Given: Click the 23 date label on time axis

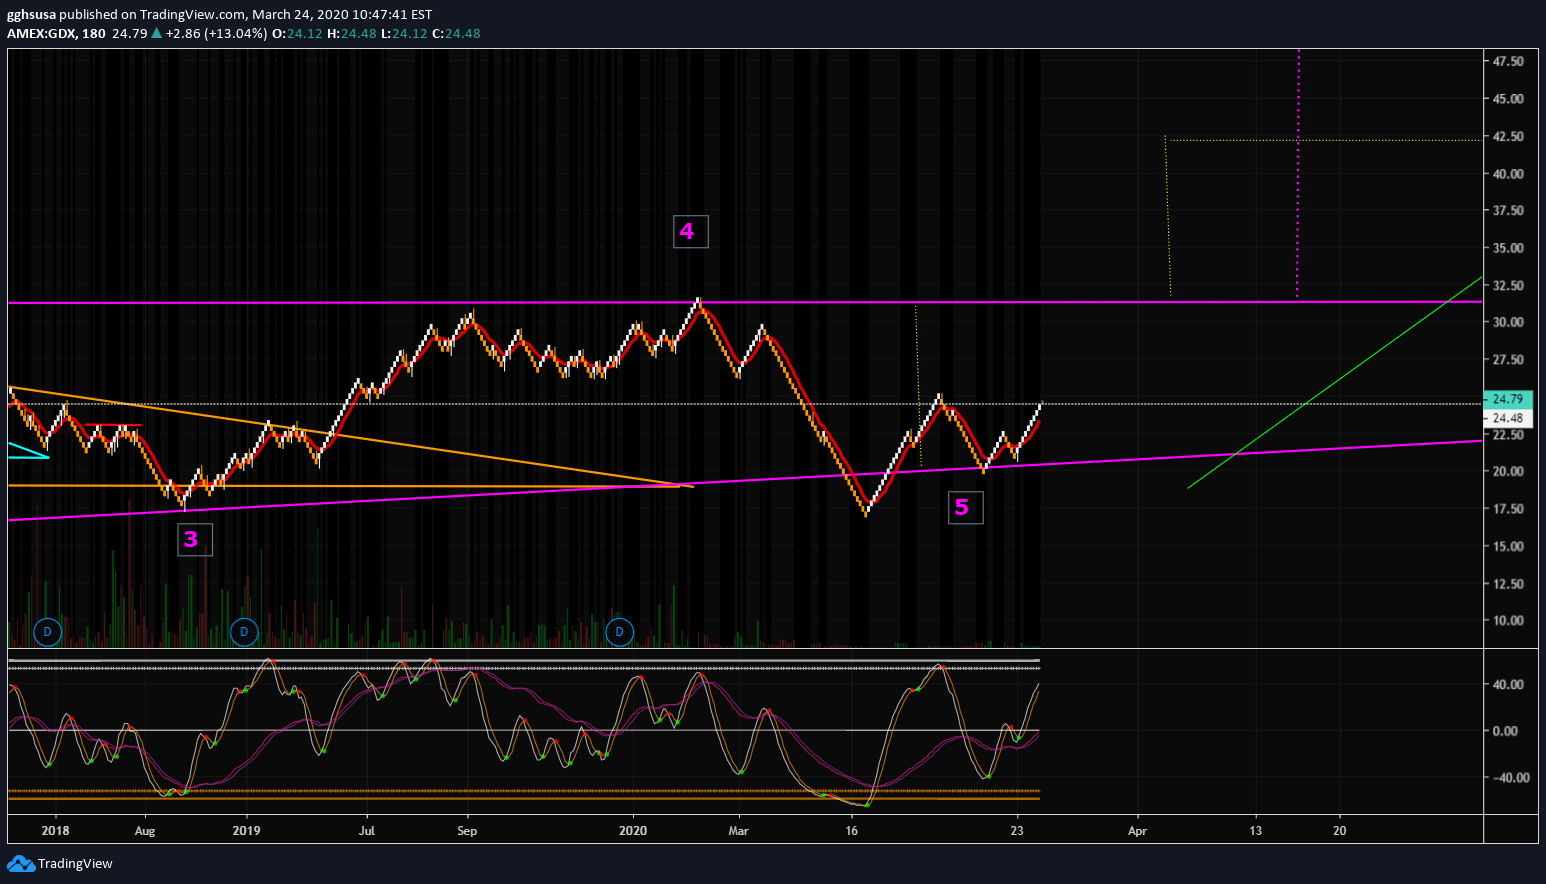Looking at the screenshot, I should pos(1017,831).
